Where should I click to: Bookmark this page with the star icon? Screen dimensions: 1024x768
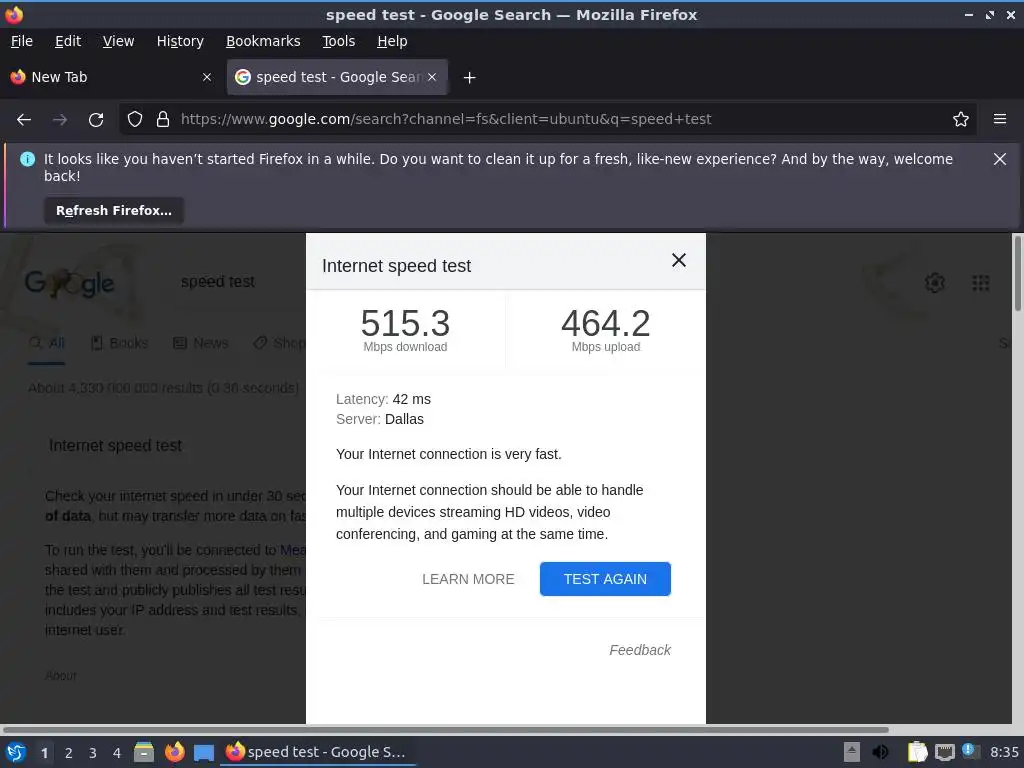tap(960, 120)
